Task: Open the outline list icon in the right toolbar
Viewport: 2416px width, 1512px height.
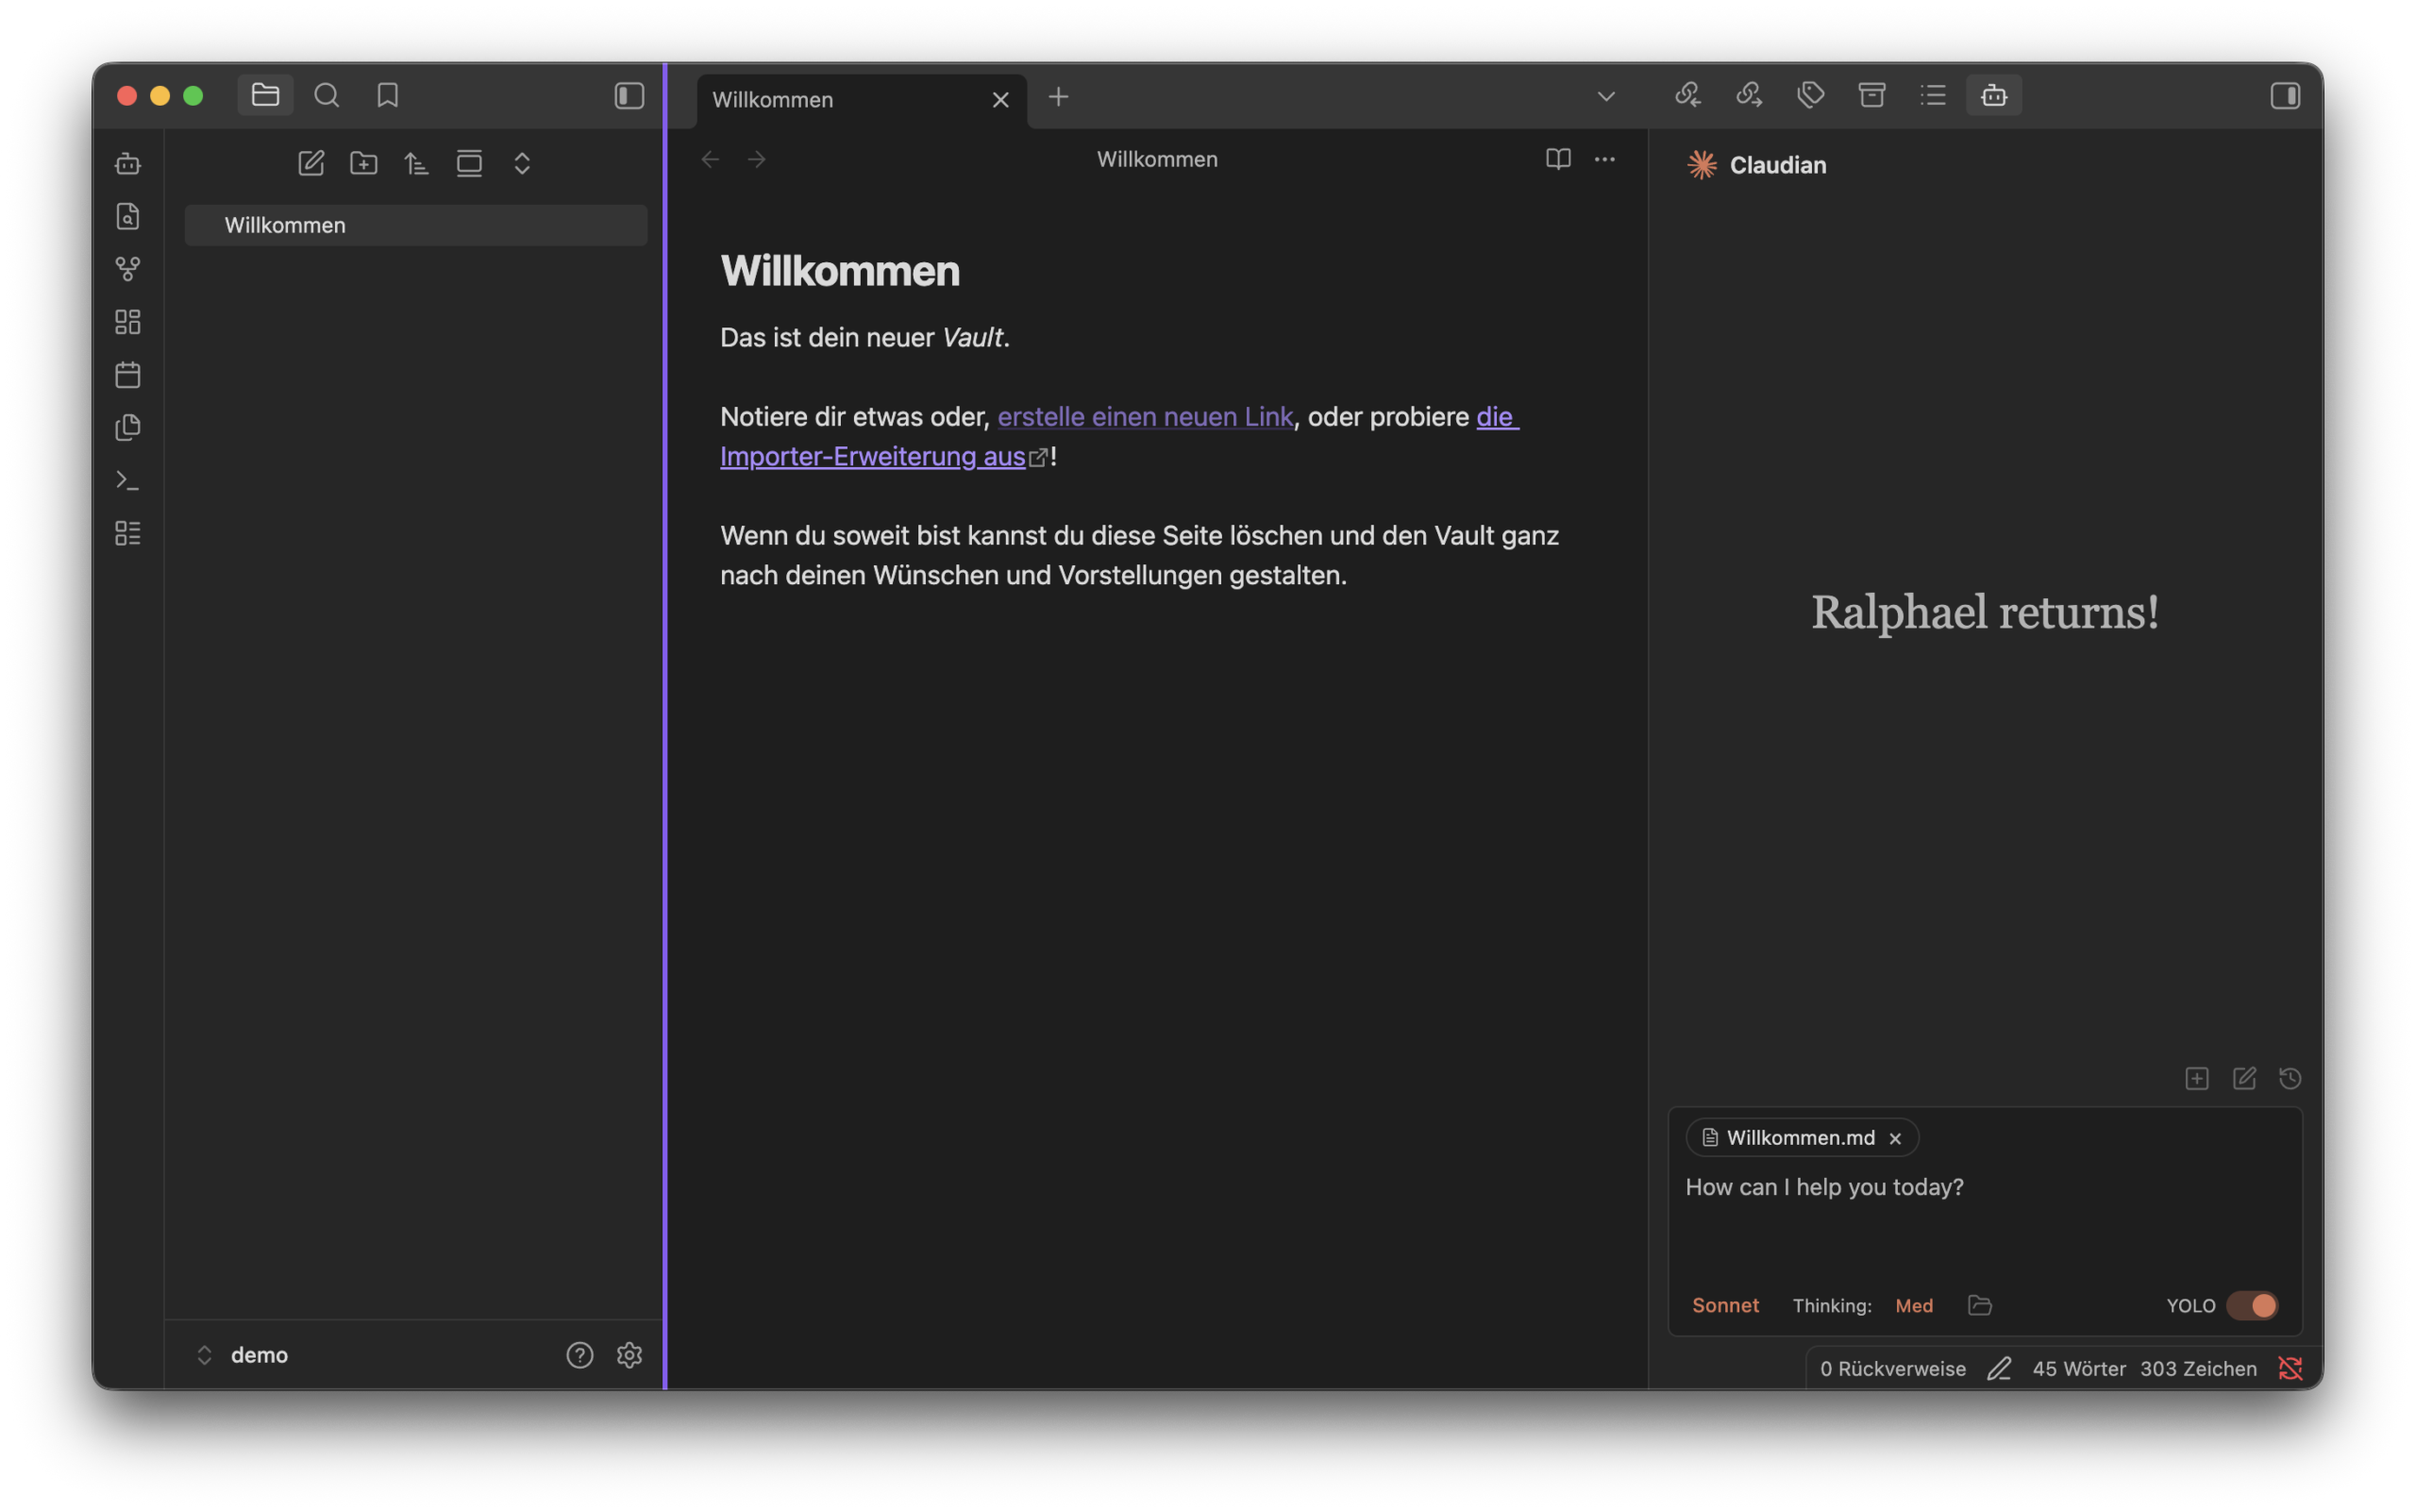Action: [1932, 95]
